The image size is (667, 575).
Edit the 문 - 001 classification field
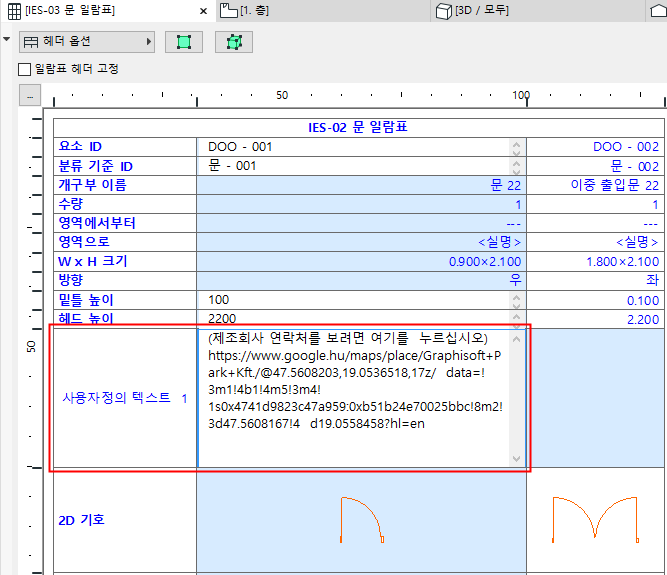(353, 166)
